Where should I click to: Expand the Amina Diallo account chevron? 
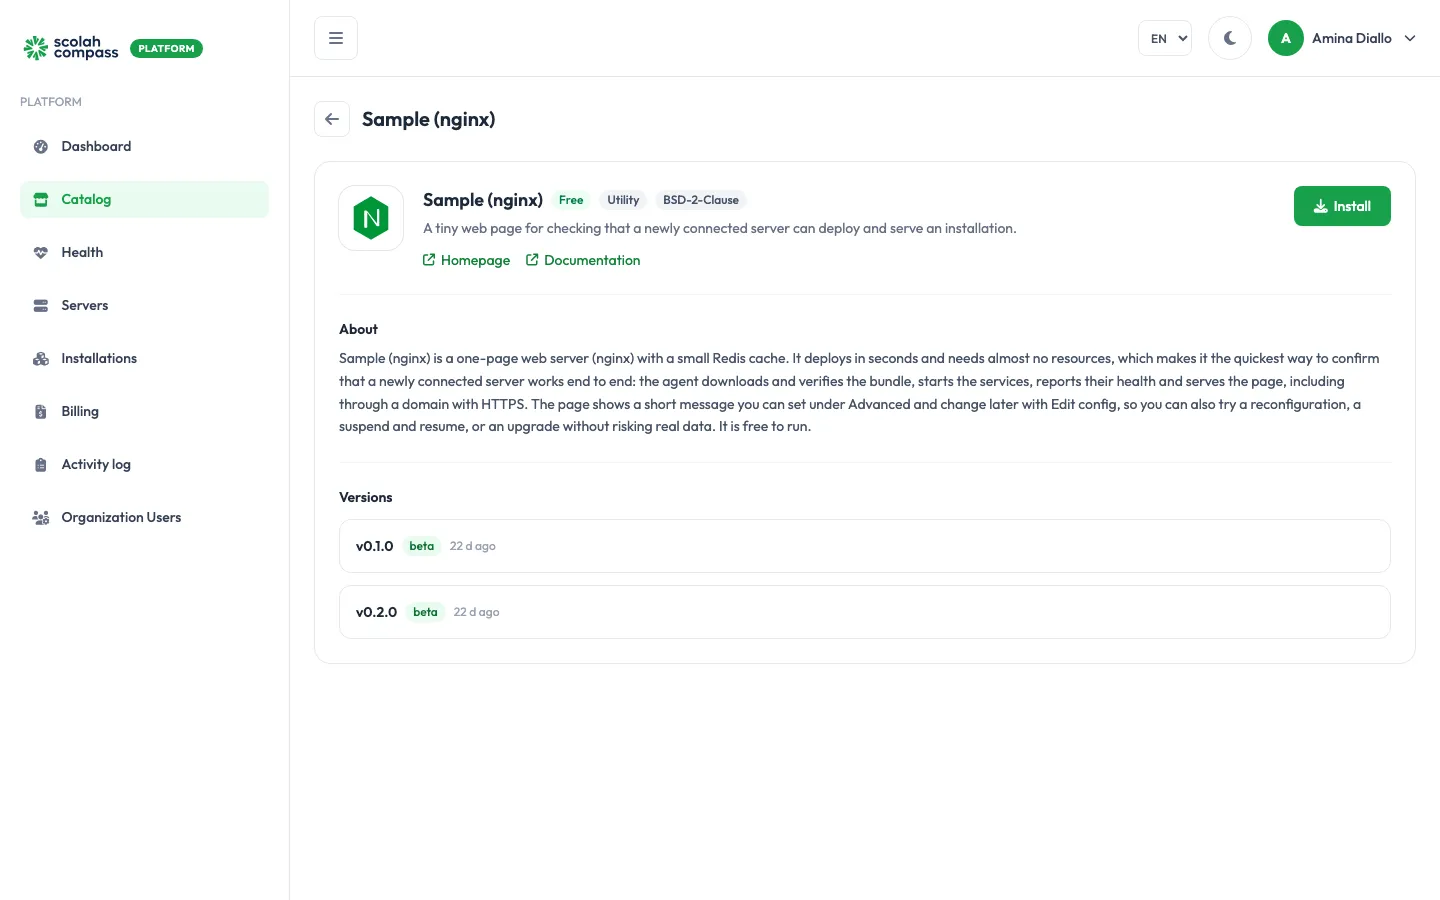[1410, 38]
